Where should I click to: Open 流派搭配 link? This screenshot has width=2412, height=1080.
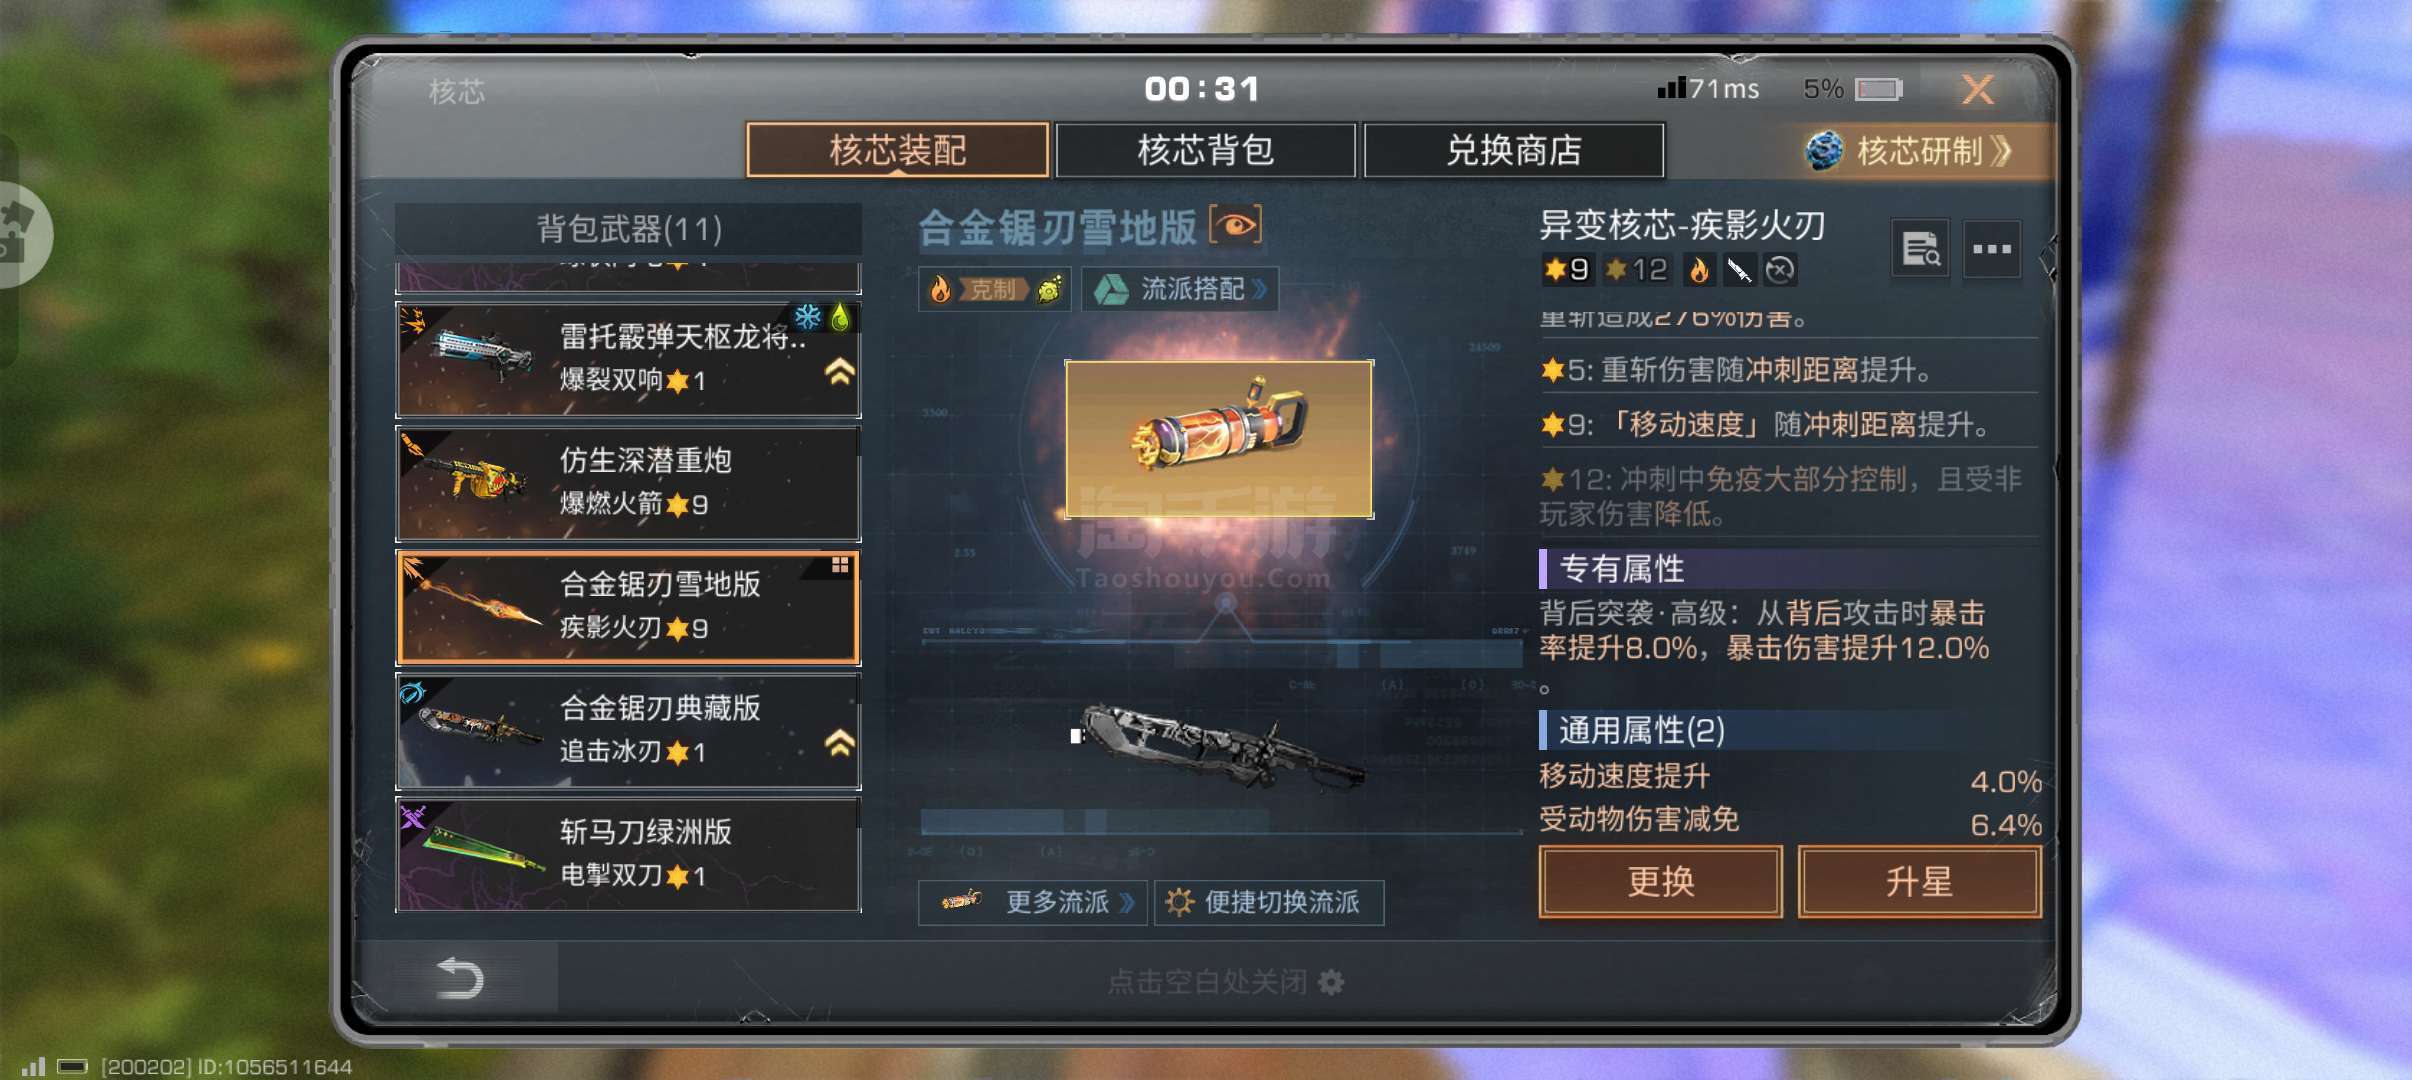point(1179,289)
